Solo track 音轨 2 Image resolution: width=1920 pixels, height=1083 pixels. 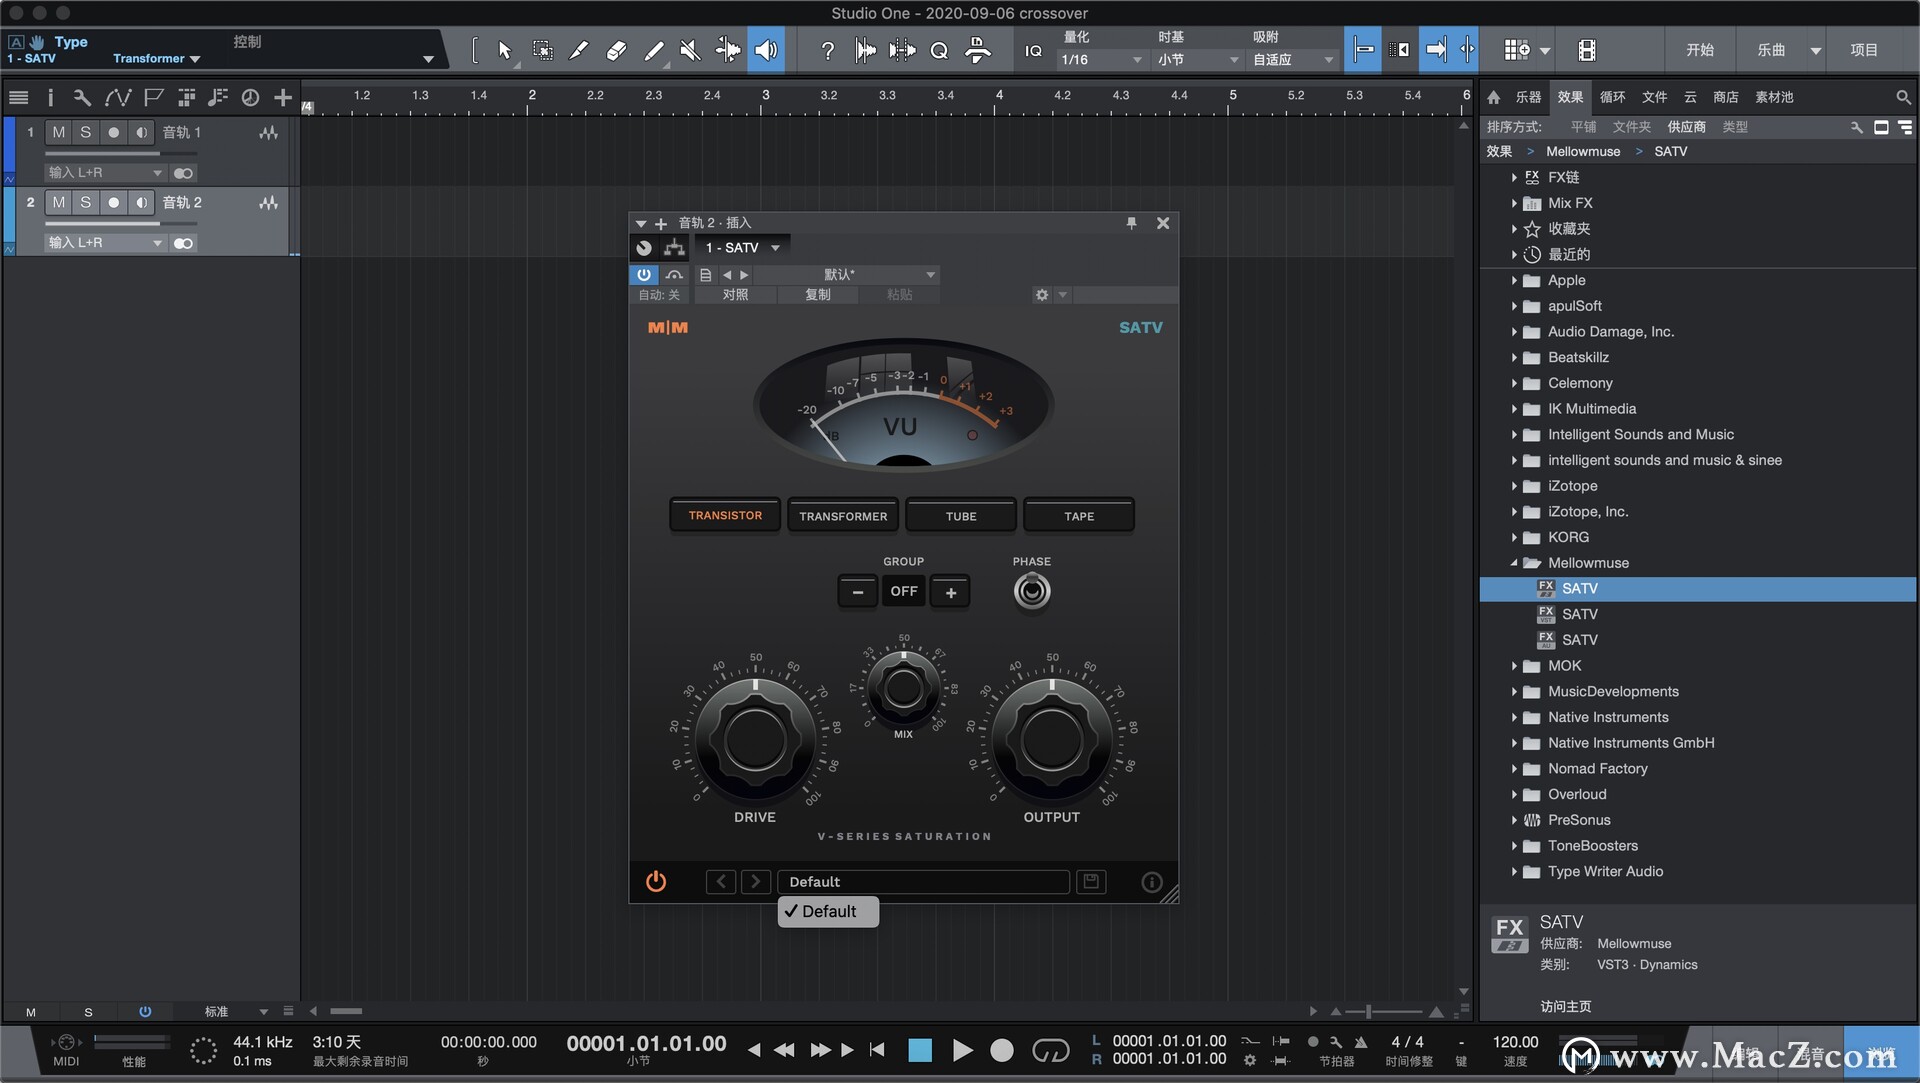coord(86,202)
